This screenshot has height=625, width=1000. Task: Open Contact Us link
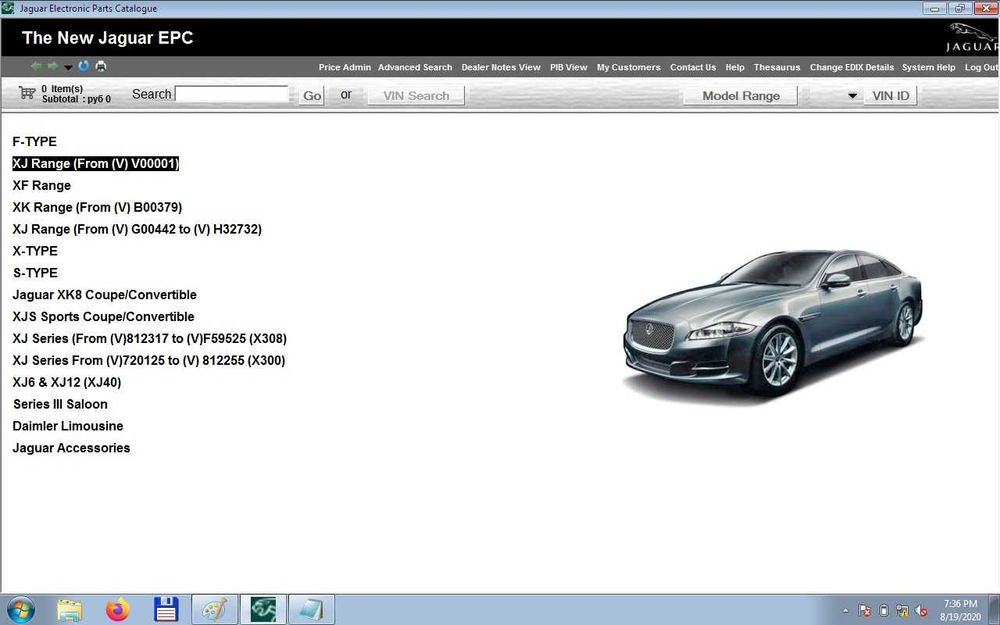click(693, 67)
